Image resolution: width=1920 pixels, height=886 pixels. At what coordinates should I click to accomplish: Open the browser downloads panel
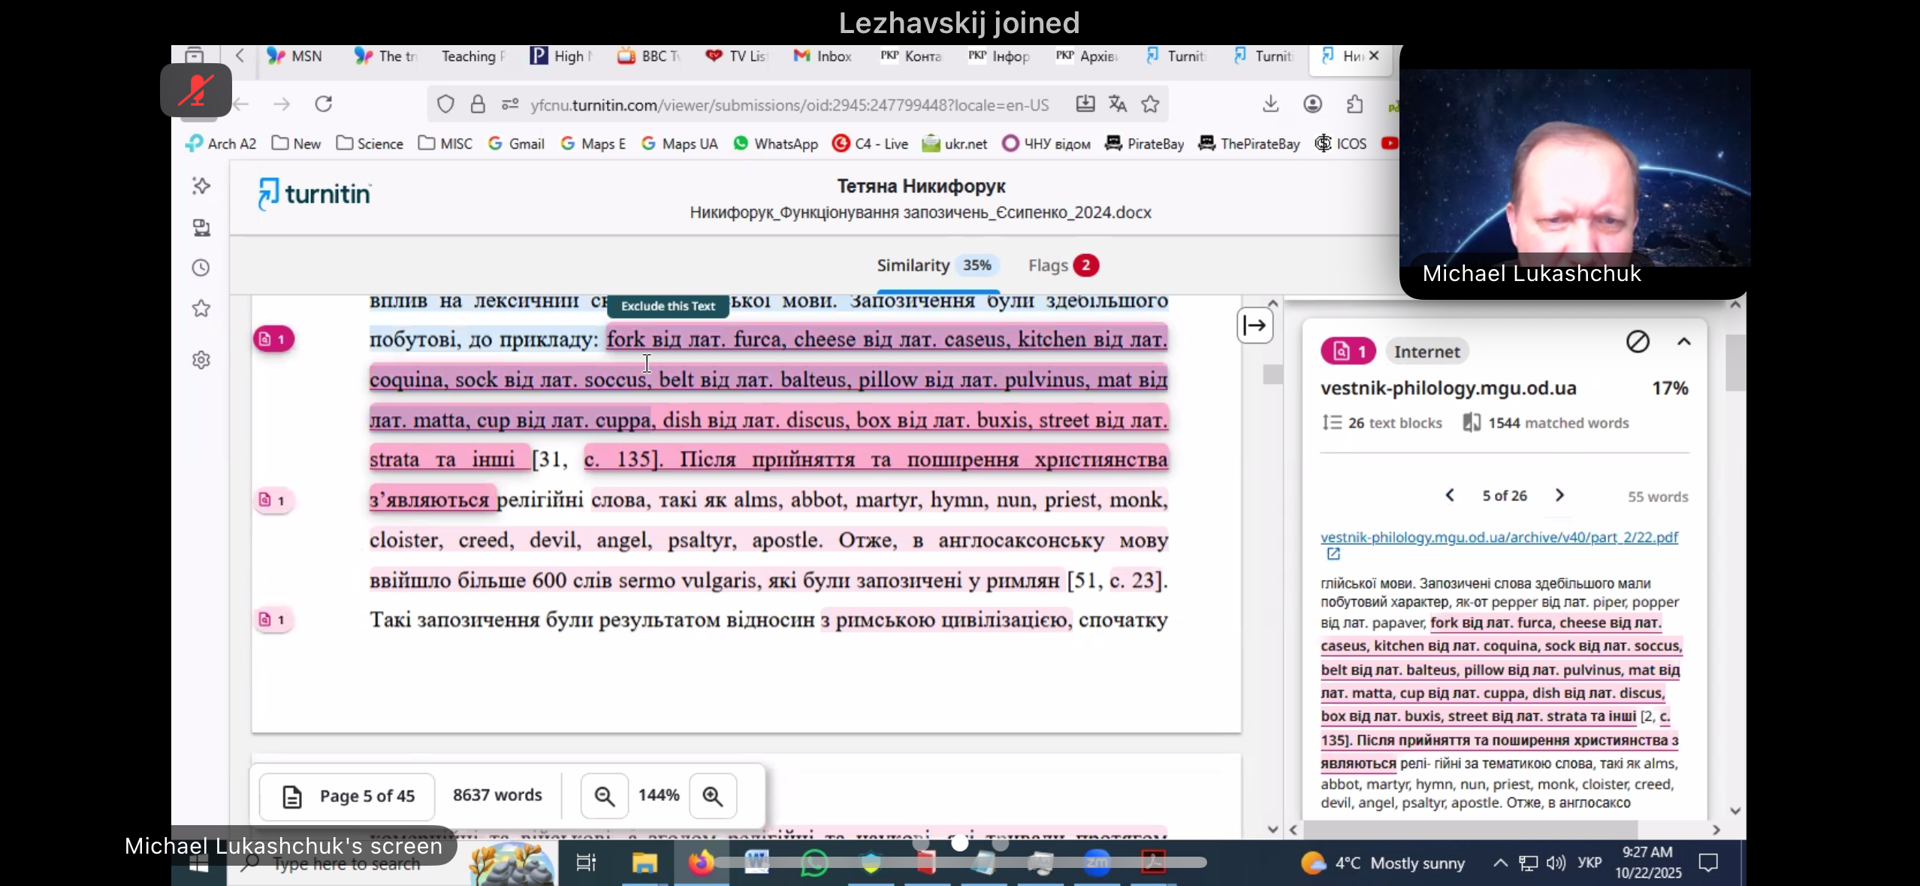1270,104
